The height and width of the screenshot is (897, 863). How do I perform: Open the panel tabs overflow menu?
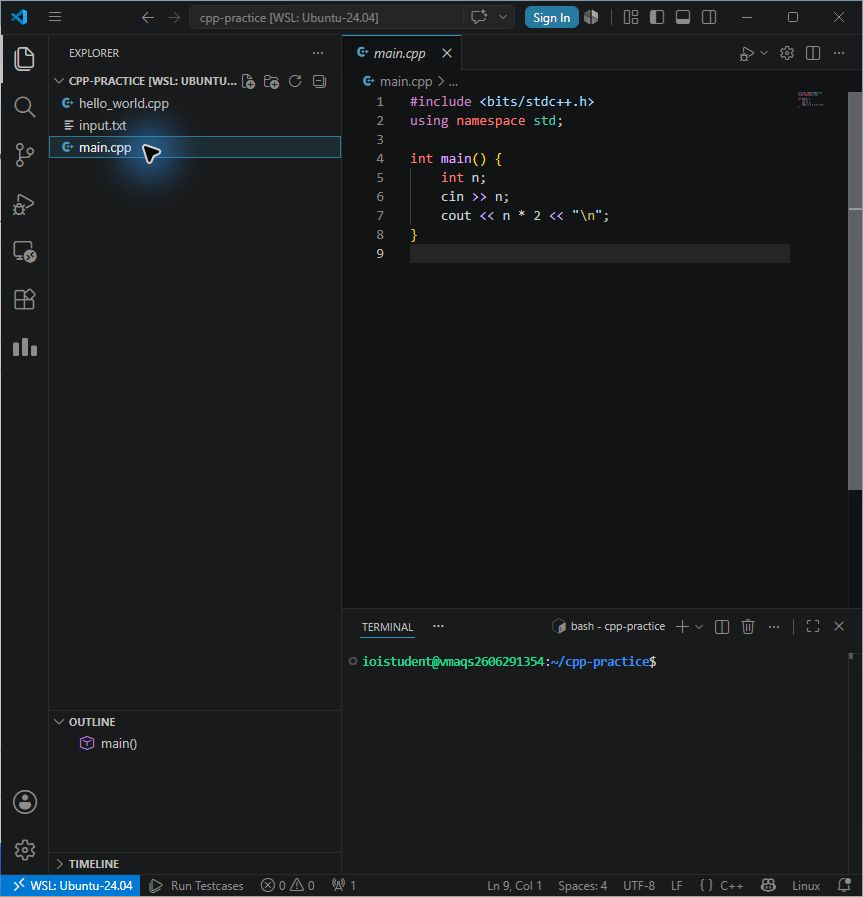coord(438,626)
